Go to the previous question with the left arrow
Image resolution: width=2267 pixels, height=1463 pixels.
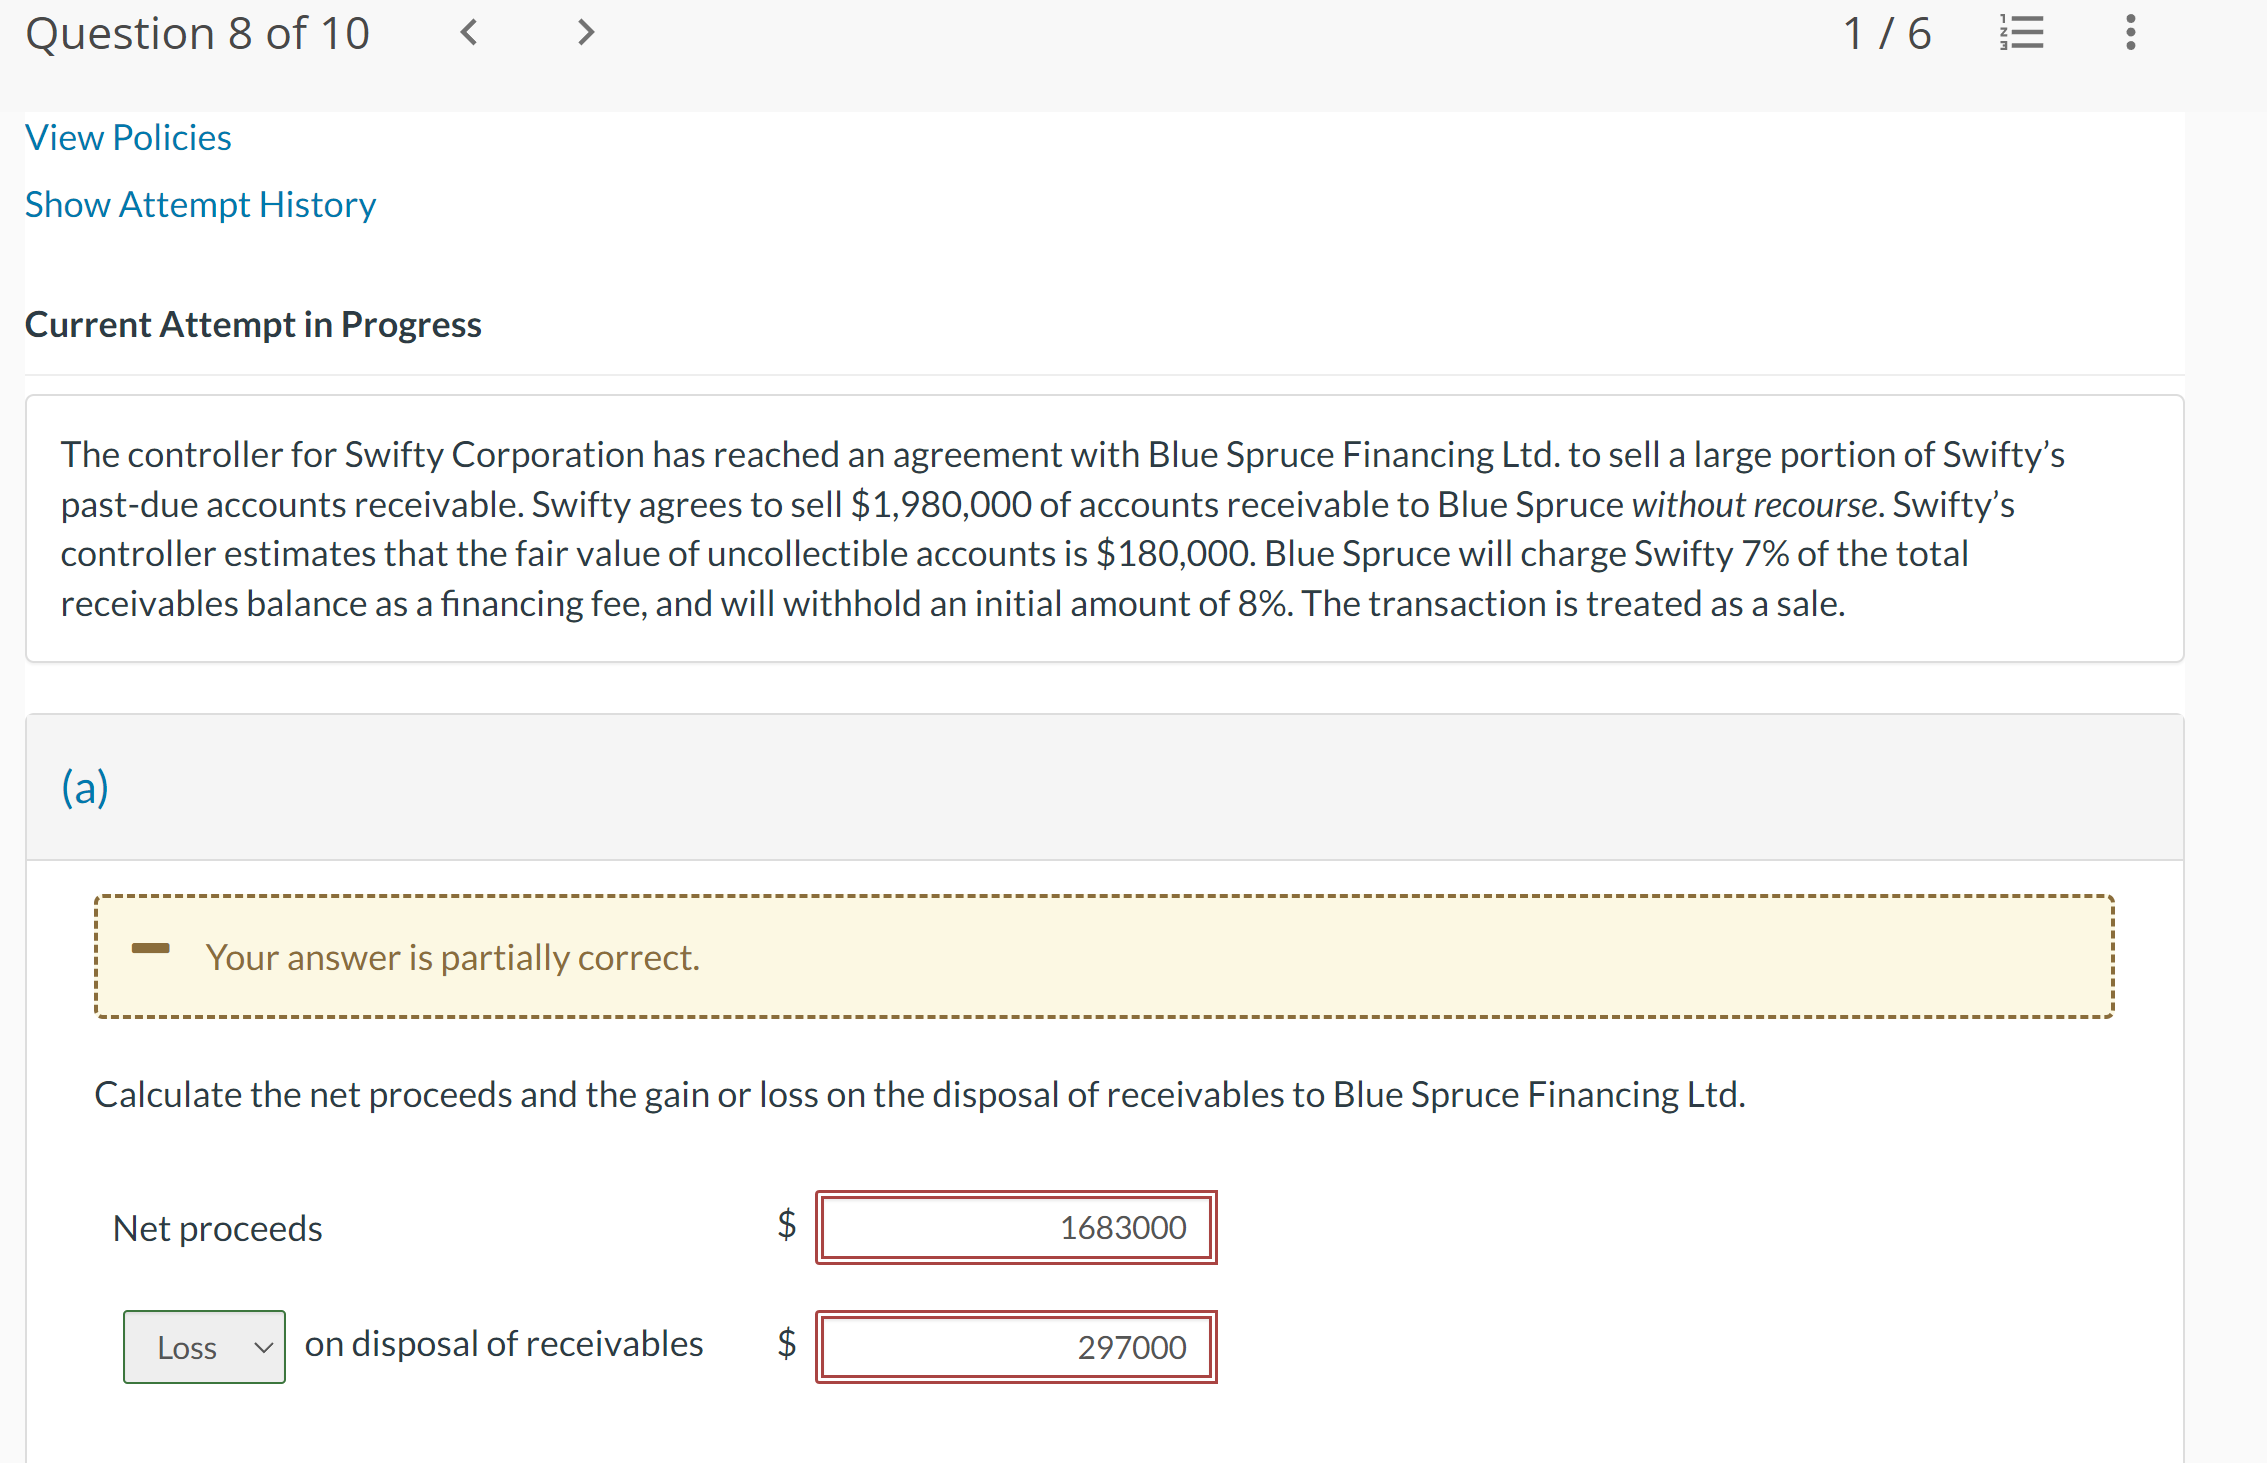[468, 33]
